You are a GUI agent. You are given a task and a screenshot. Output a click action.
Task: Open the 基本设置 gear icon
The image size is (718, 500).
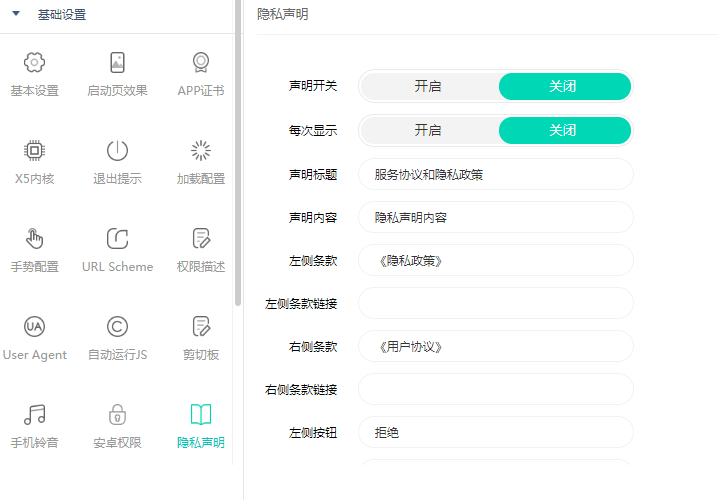(34, 62)
